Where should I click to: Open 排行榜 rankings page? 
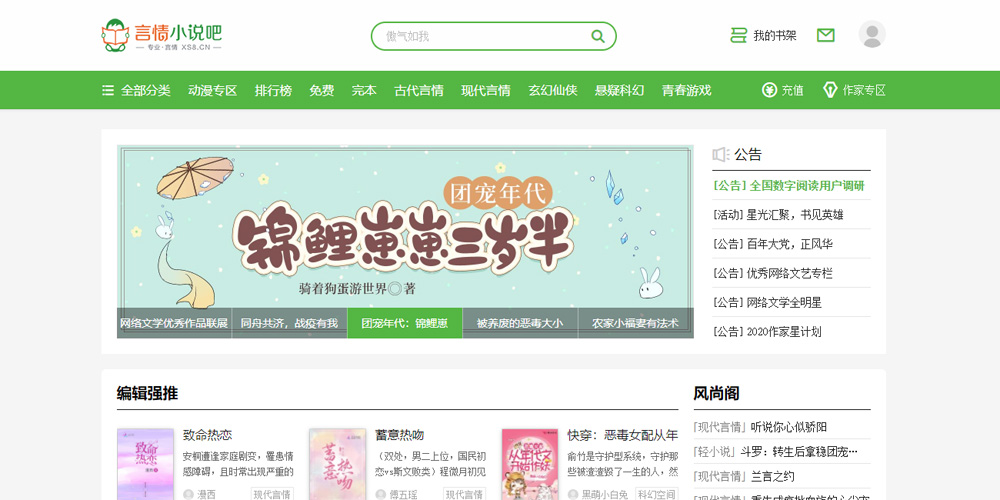274,90
